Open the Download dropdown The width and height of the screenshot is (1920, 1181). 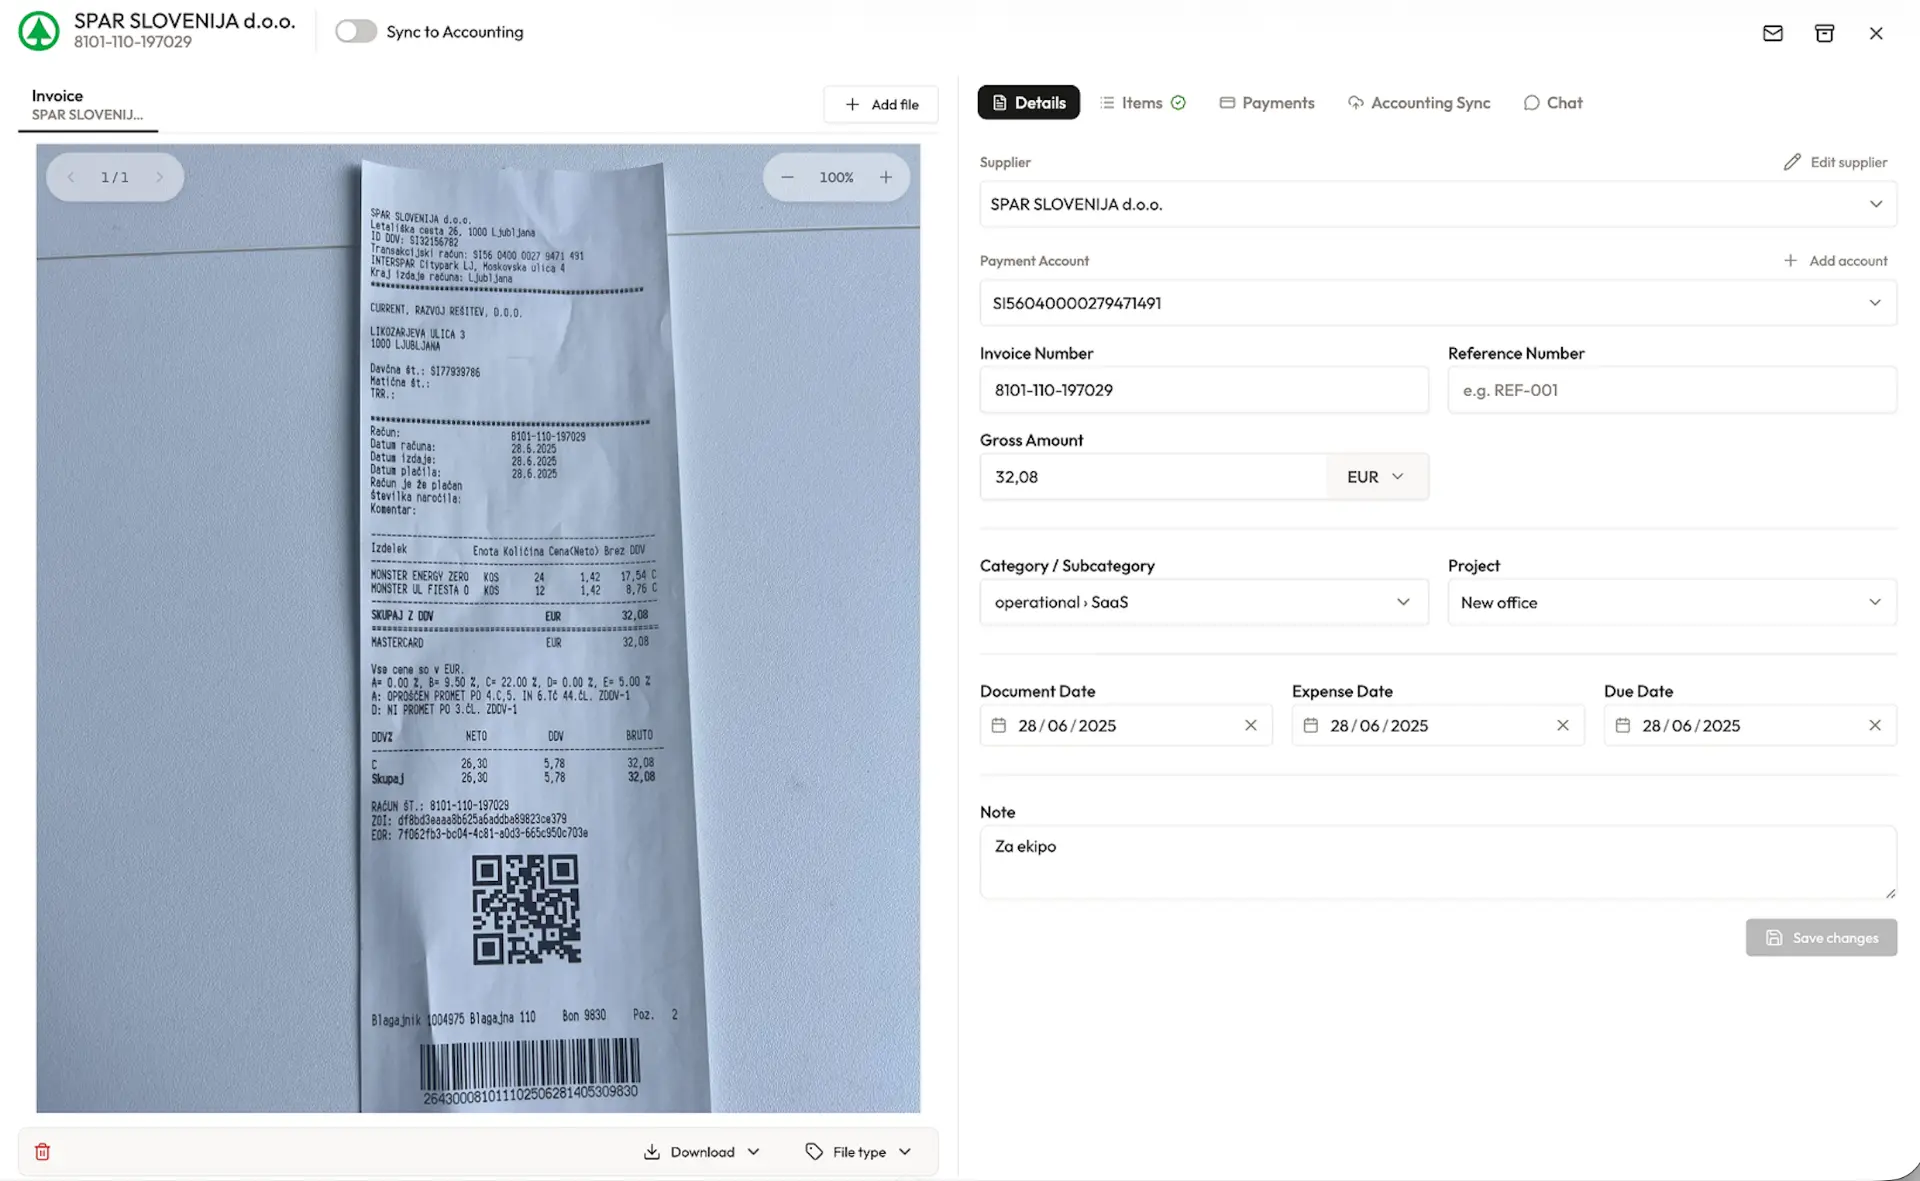[701, 1152]
